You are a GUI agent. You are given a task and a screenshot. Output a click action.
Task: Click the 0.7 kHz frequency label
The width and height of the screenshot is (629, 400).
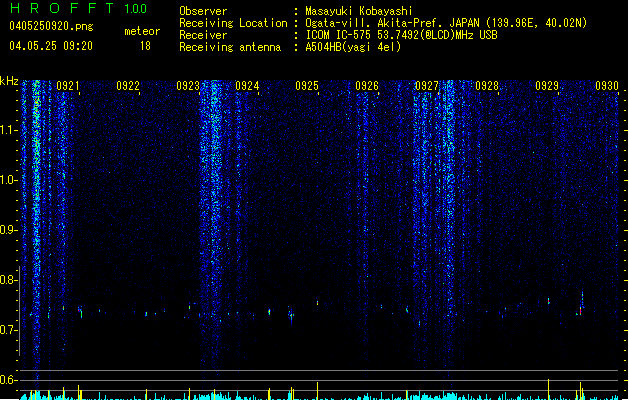9,330
